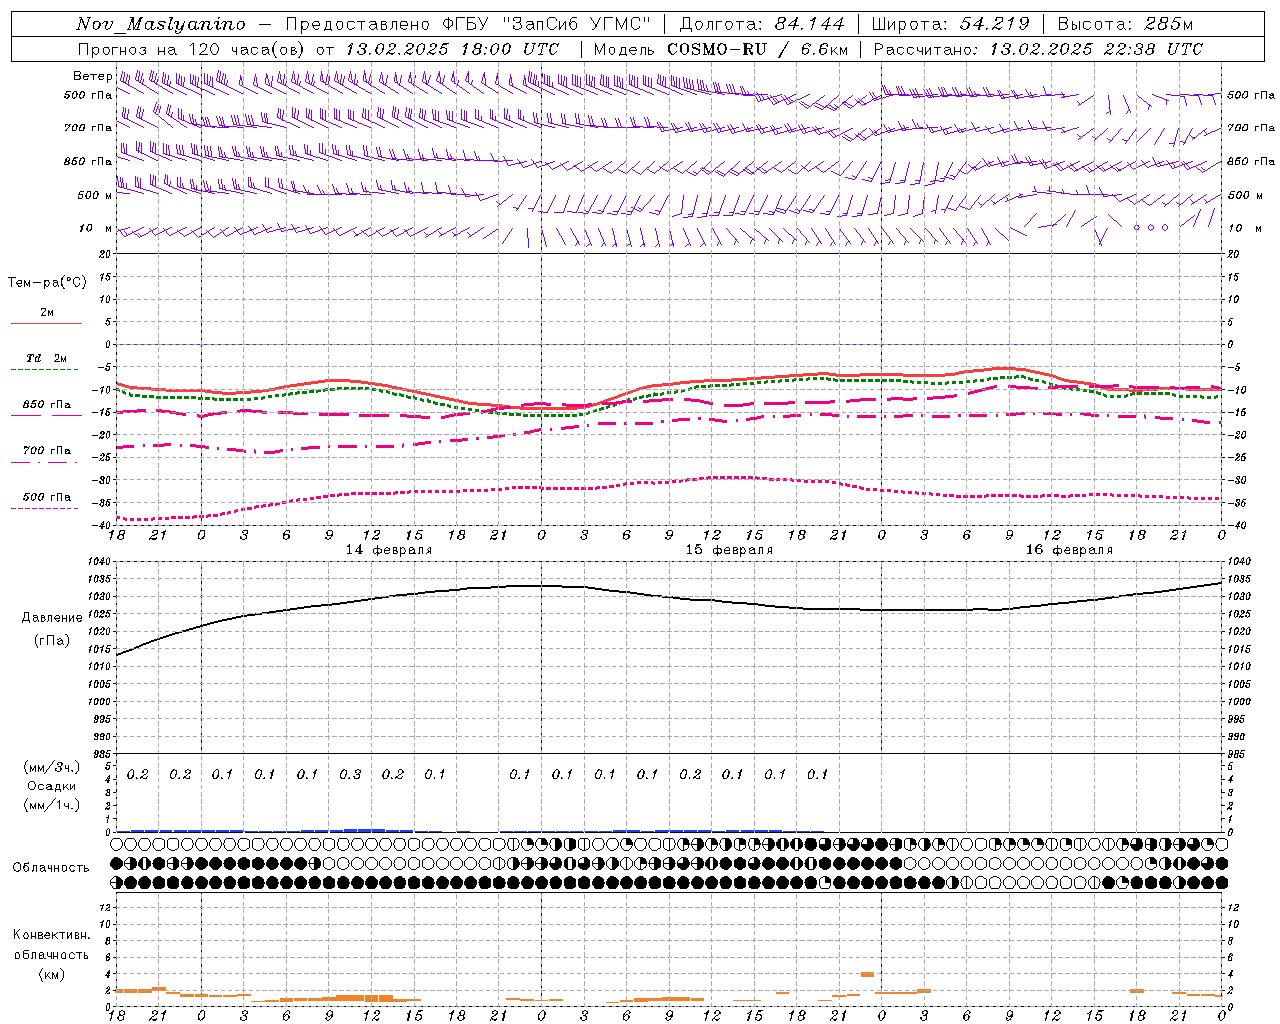
Task: Click the 0.3 precipitation value
Action: point(350,774)
